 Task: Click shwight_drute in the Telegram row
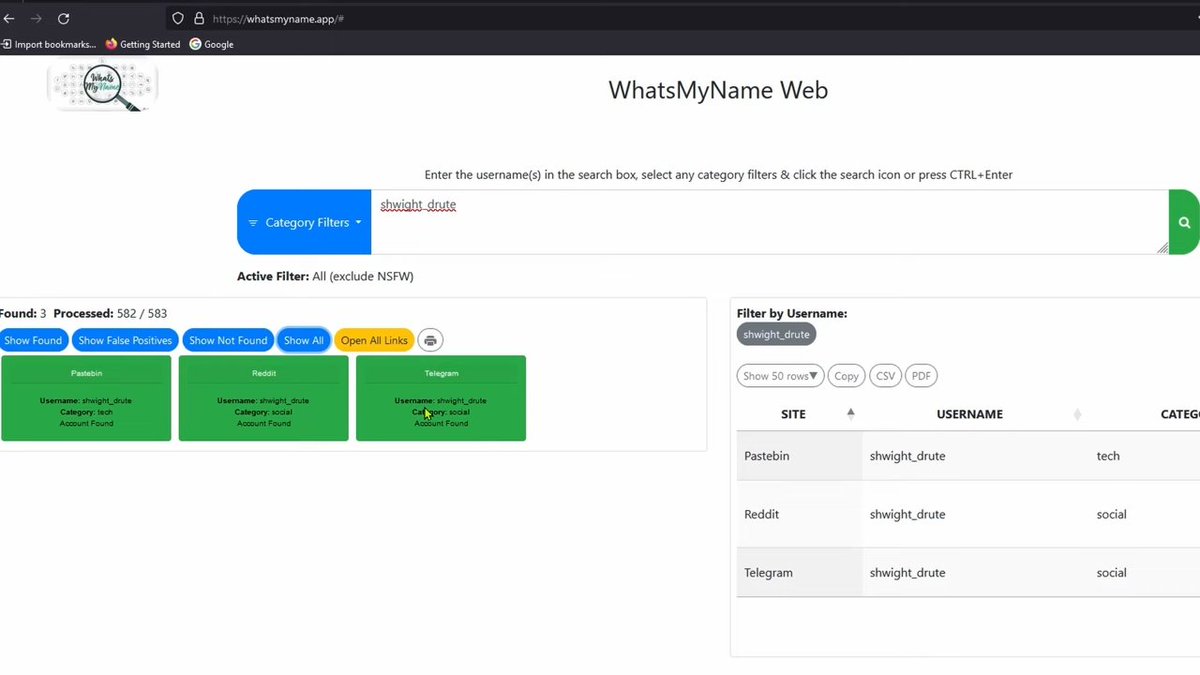tap(907, 573)
